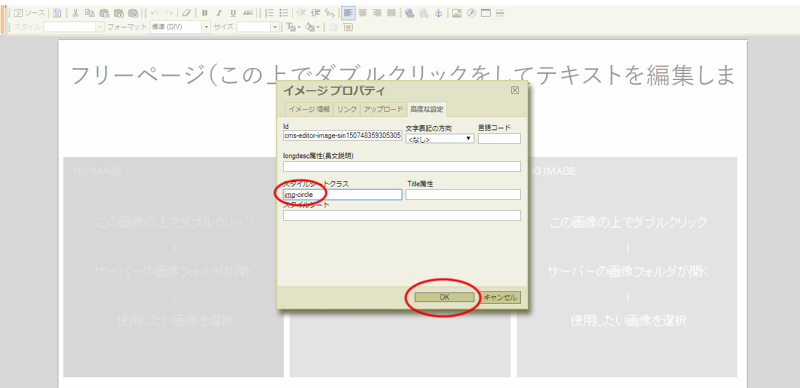Click the insert table icon
The width and height of the screenshot is (800, 388).
pos(486,13)
